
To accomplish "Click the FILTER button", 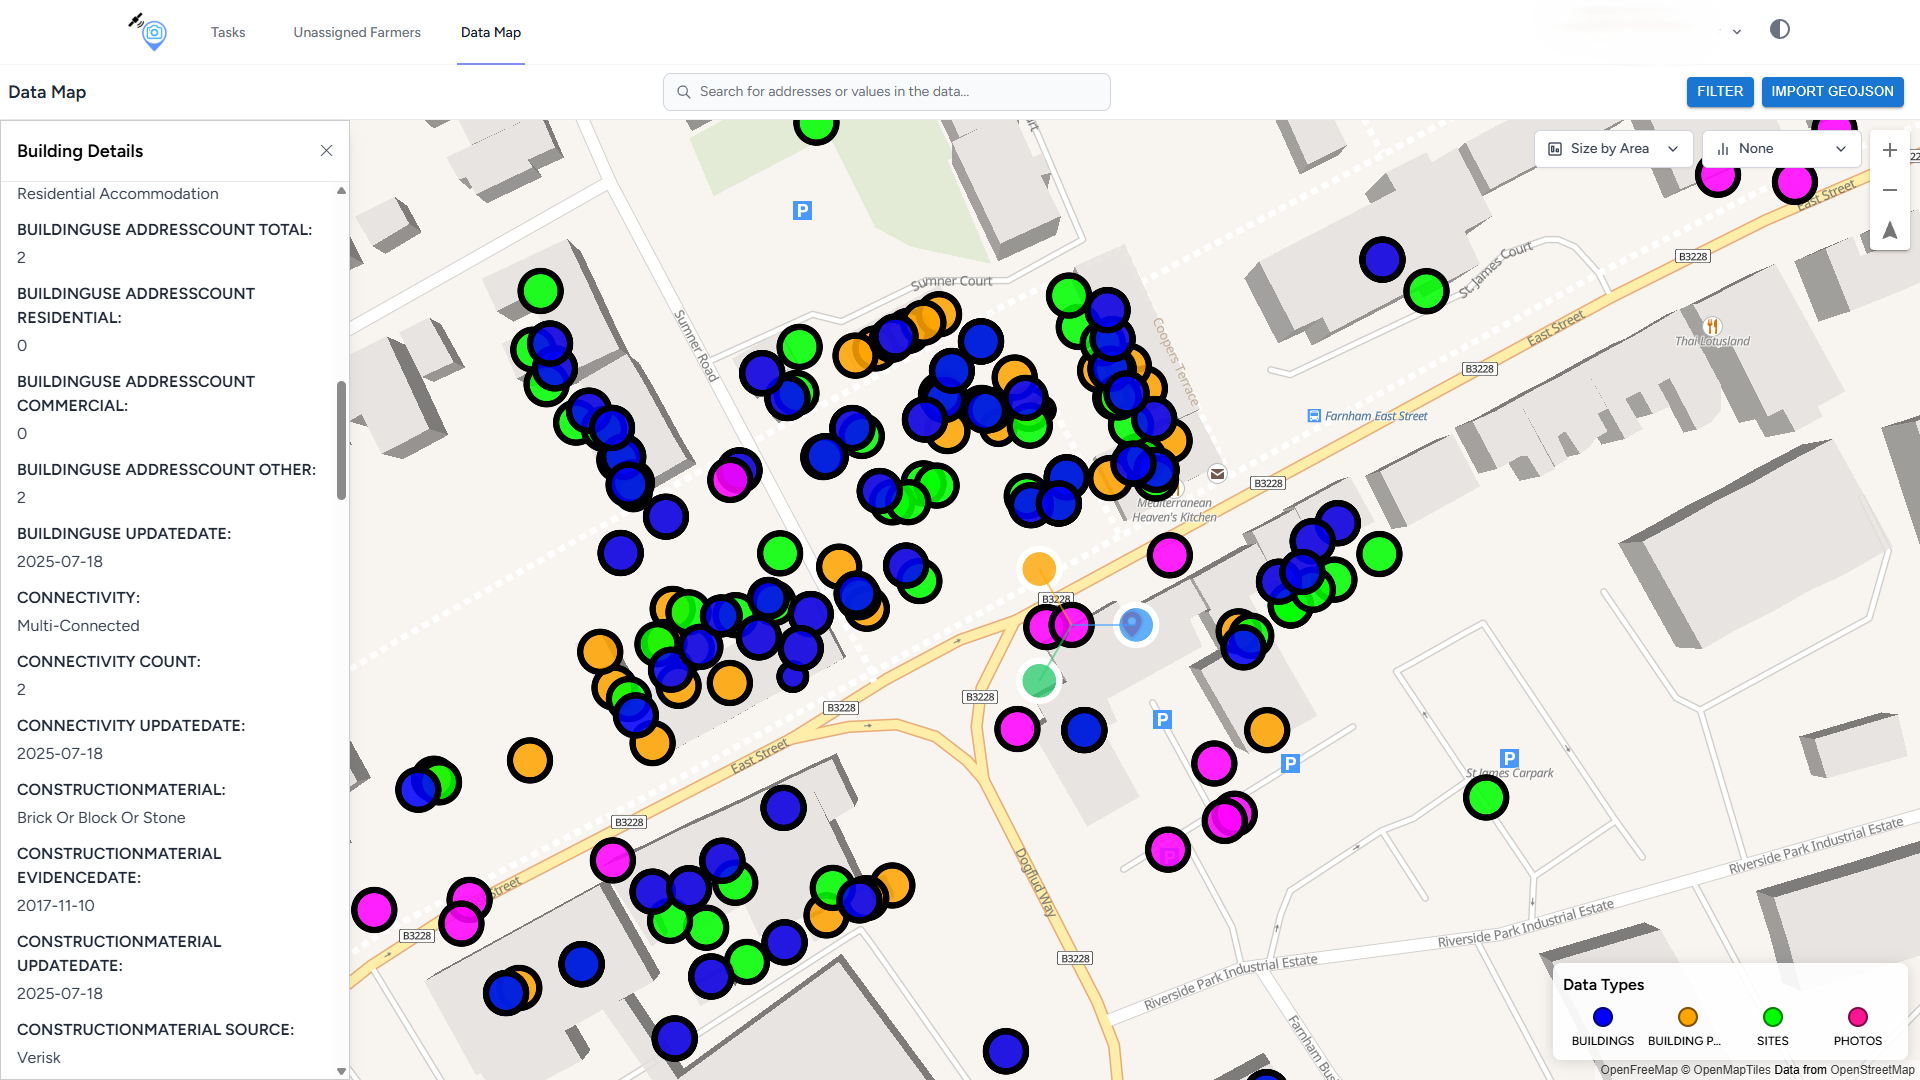I will pos(1719,91).
